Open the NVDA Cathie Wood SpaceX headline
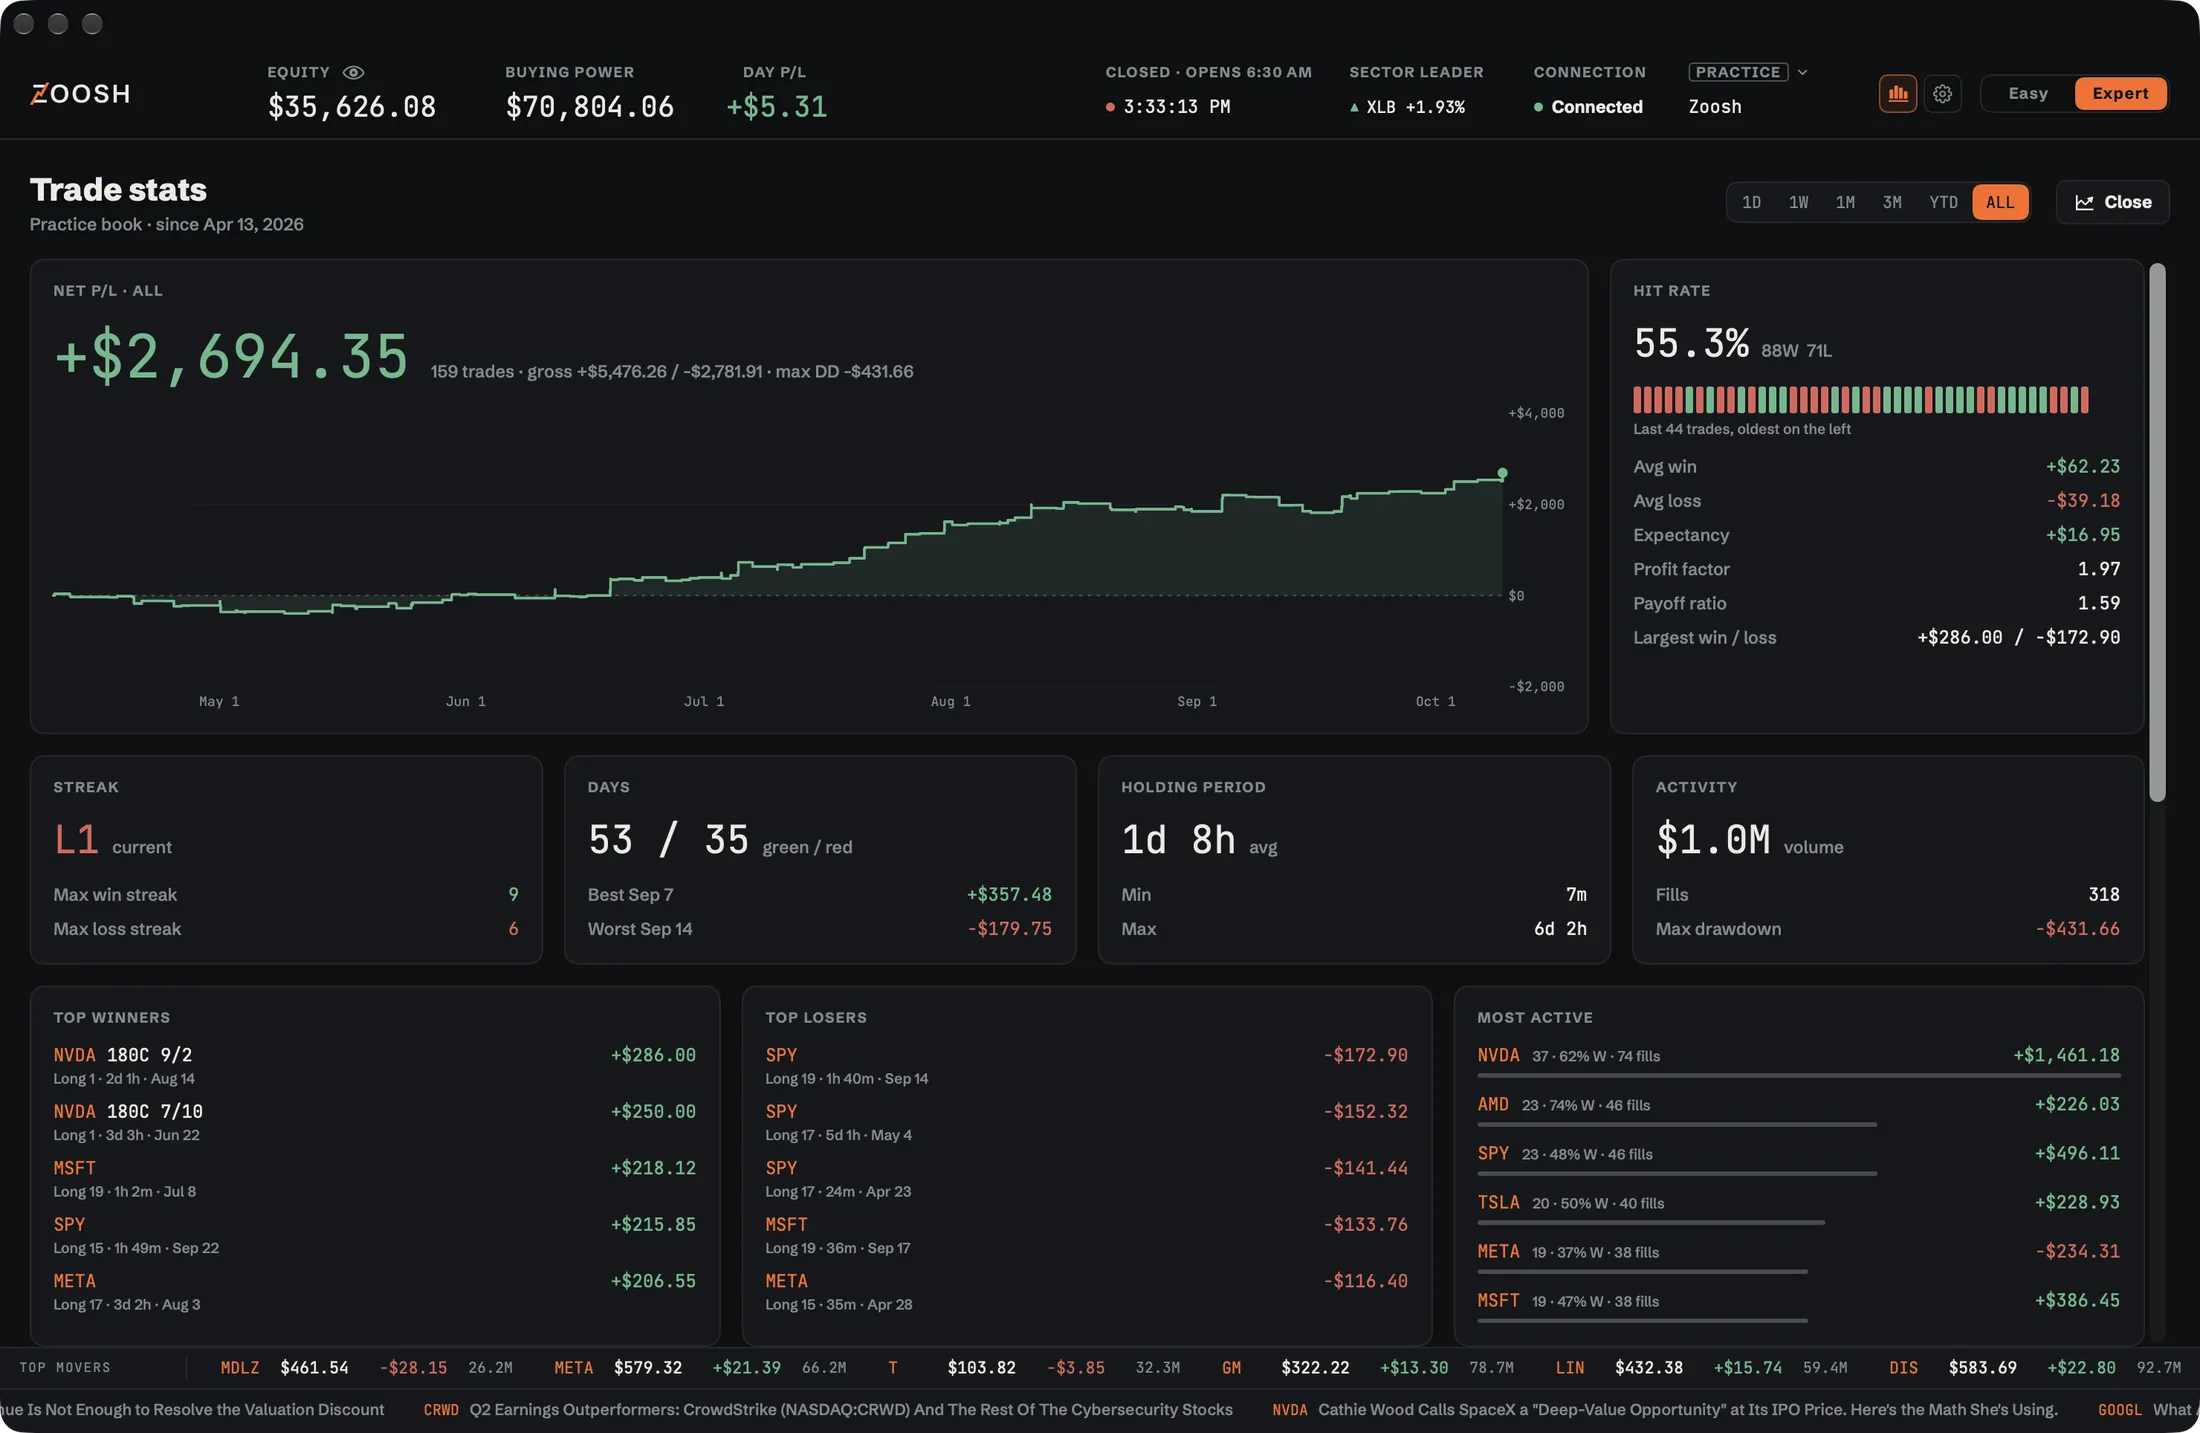Image resolution: width=2200 pixels, height=1433 pixels. point(1665,1409)
